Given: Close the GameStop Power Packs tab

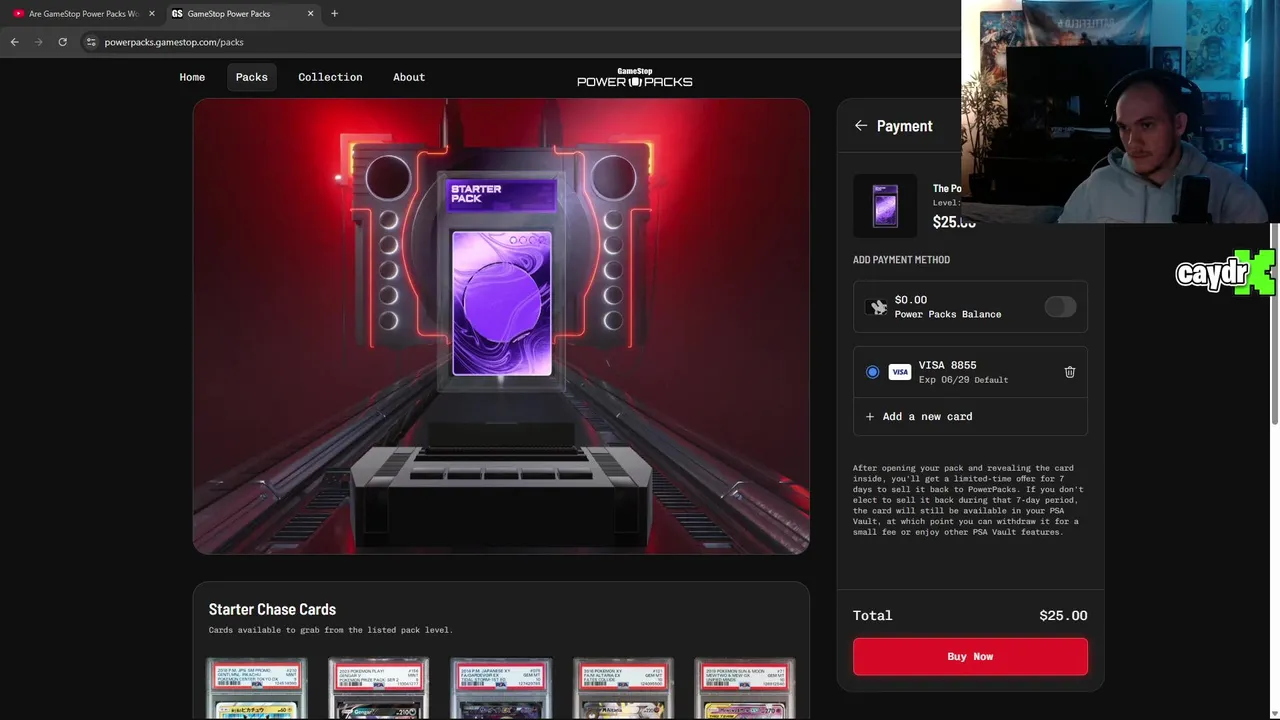Looking at the screenshot, I should pos(310,14).
